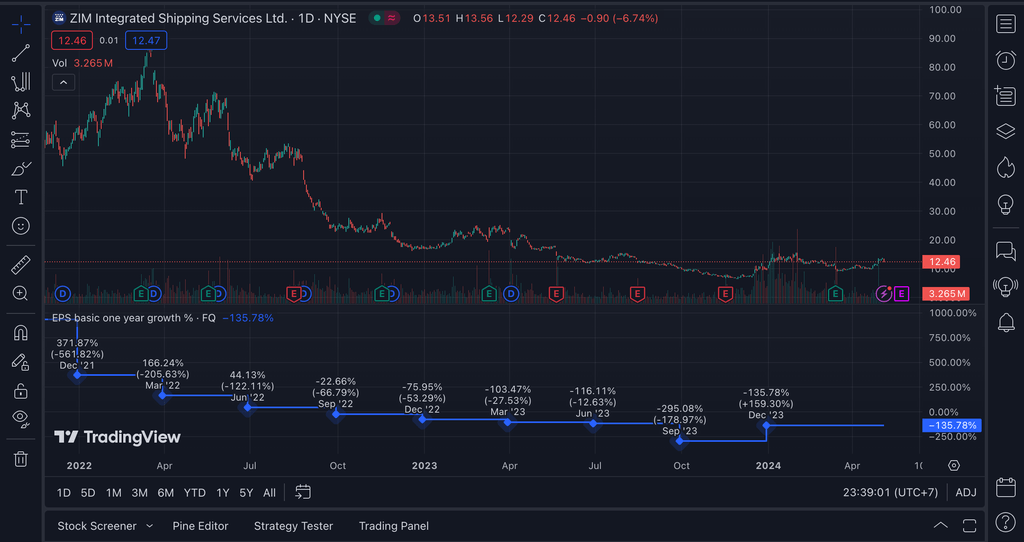Show notifications via the bell icon
Screen dimensions: 1024x542
click(x=1005, y=322)
